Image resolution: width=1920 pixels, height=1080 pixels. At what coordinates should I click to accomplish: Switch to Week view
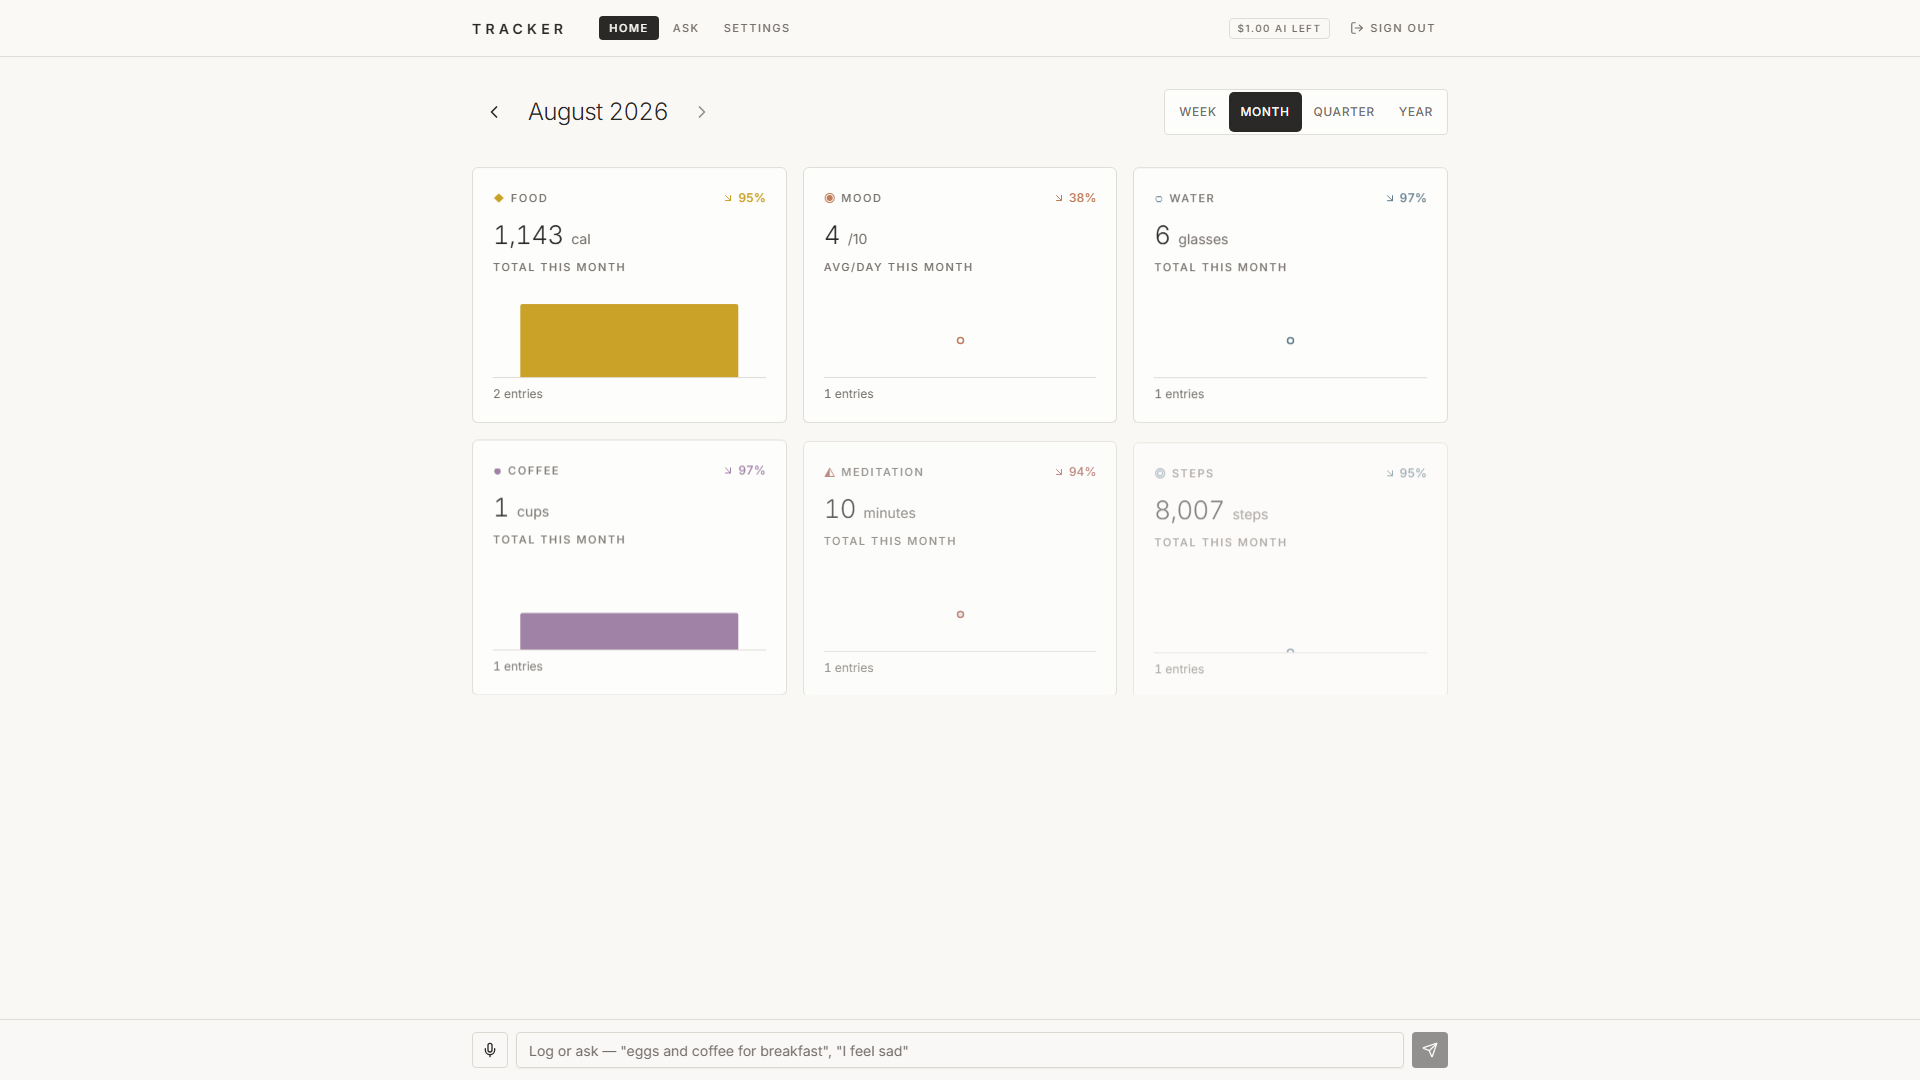pos(1197,112)
